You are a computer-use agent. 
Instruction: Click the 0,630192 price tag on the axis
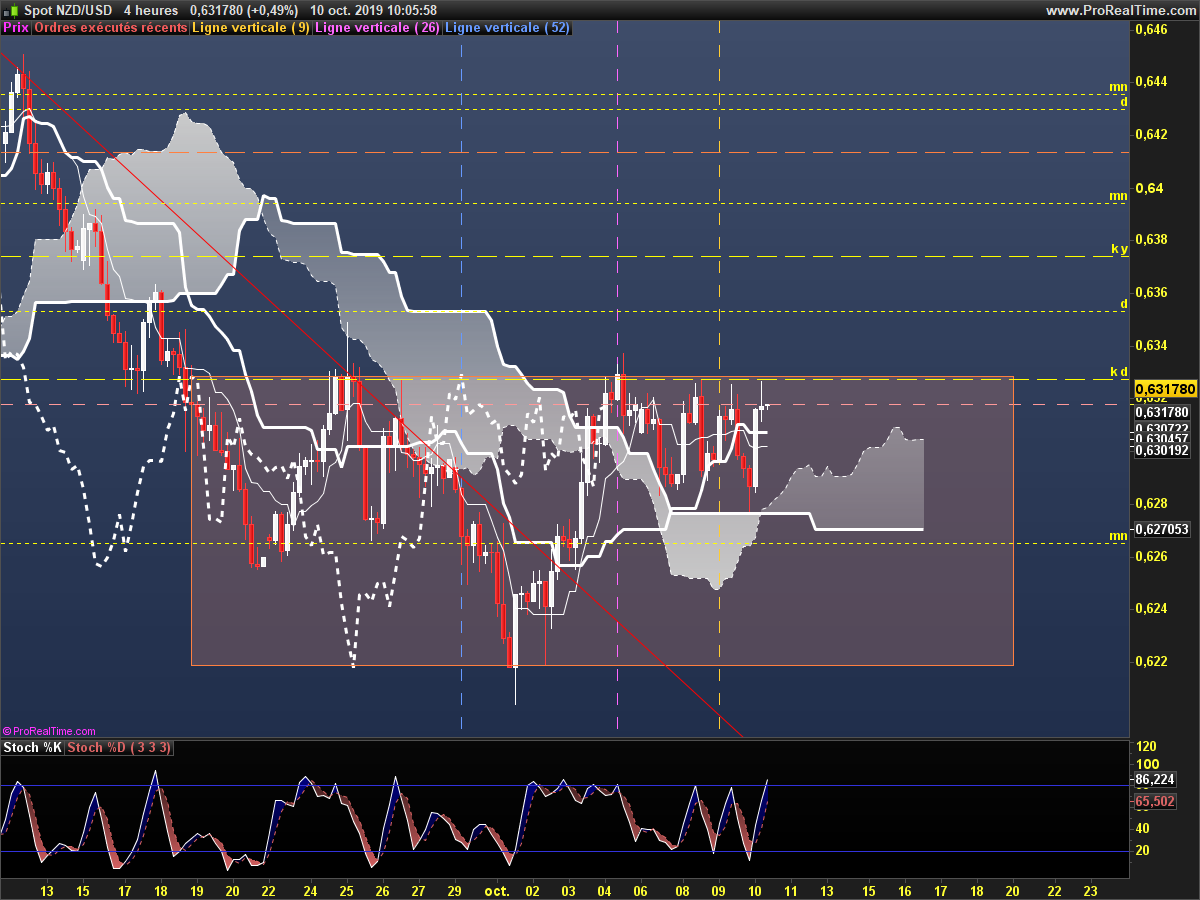(x=1162, y=450)
